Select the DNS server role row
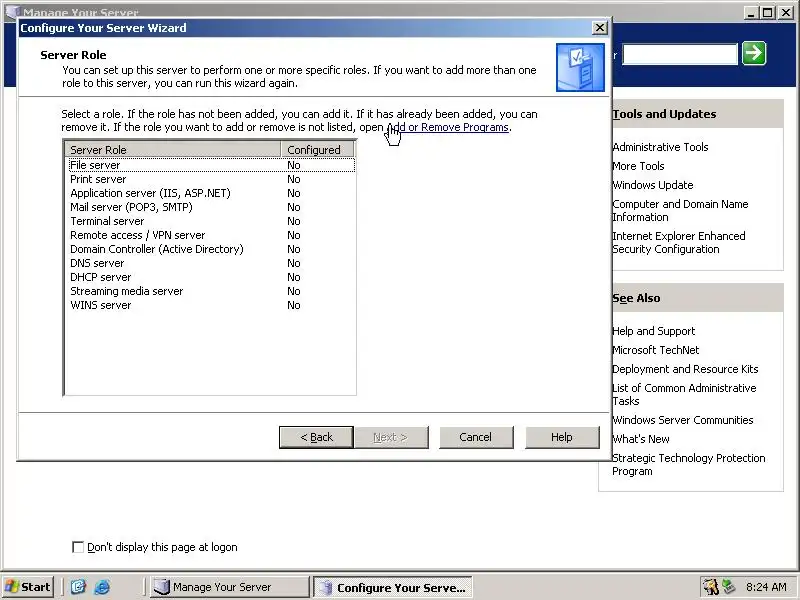Image resolution: width=800 pixels, height=600 pixels. pos(211,263)
